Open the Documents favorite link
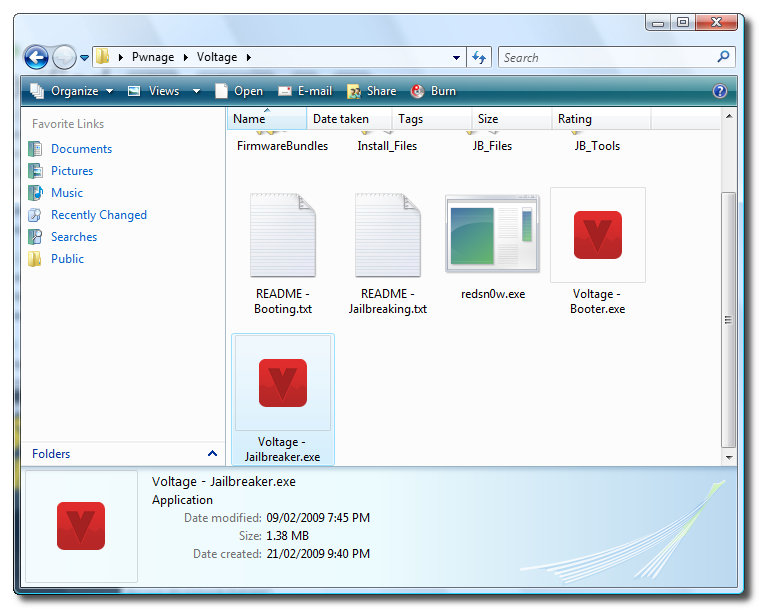Viewport: 759px width, 609px height. click(x=81, y=149)
